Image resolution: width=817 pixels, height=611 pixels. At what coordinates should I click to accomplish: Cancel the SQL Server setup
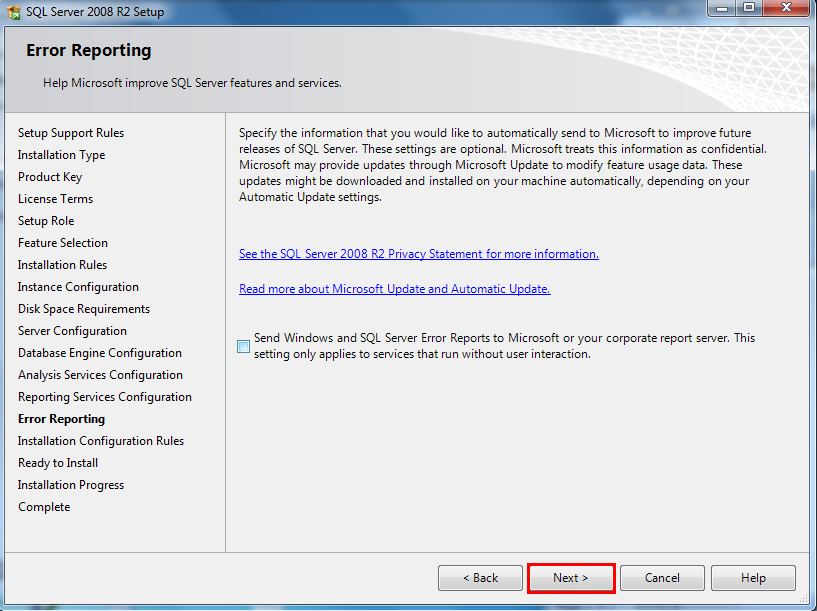tap(662, 578)
